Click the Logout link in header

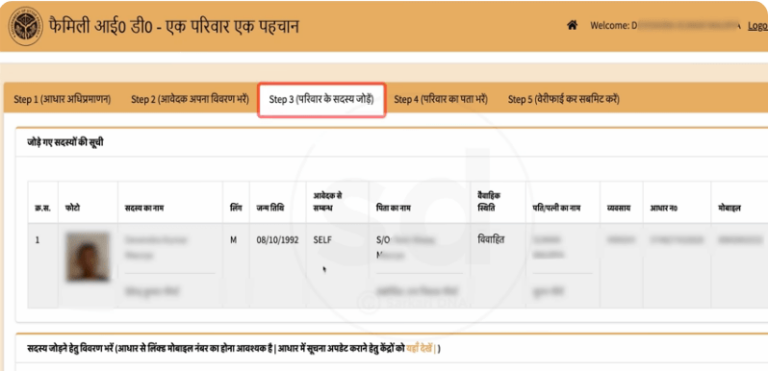(x=758, y=25)
